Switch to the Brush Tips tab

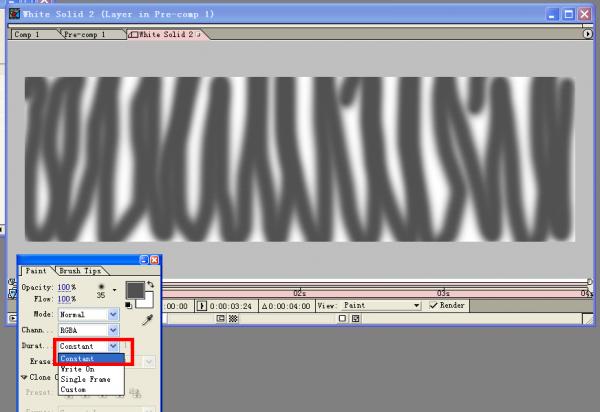click(80, 271)
